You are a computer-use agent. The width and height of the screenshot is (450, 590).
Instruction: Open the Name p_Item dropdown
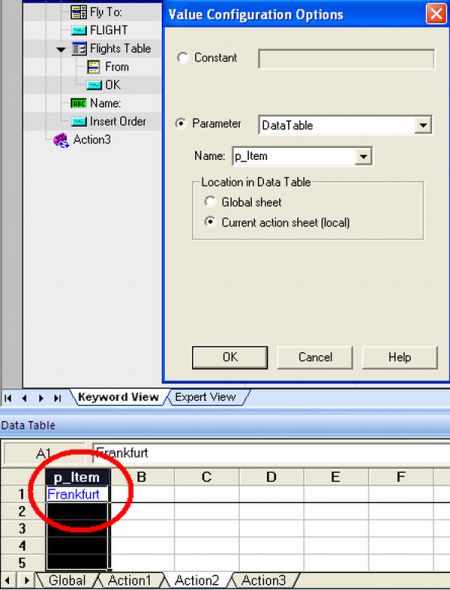(x=363, y=156)
